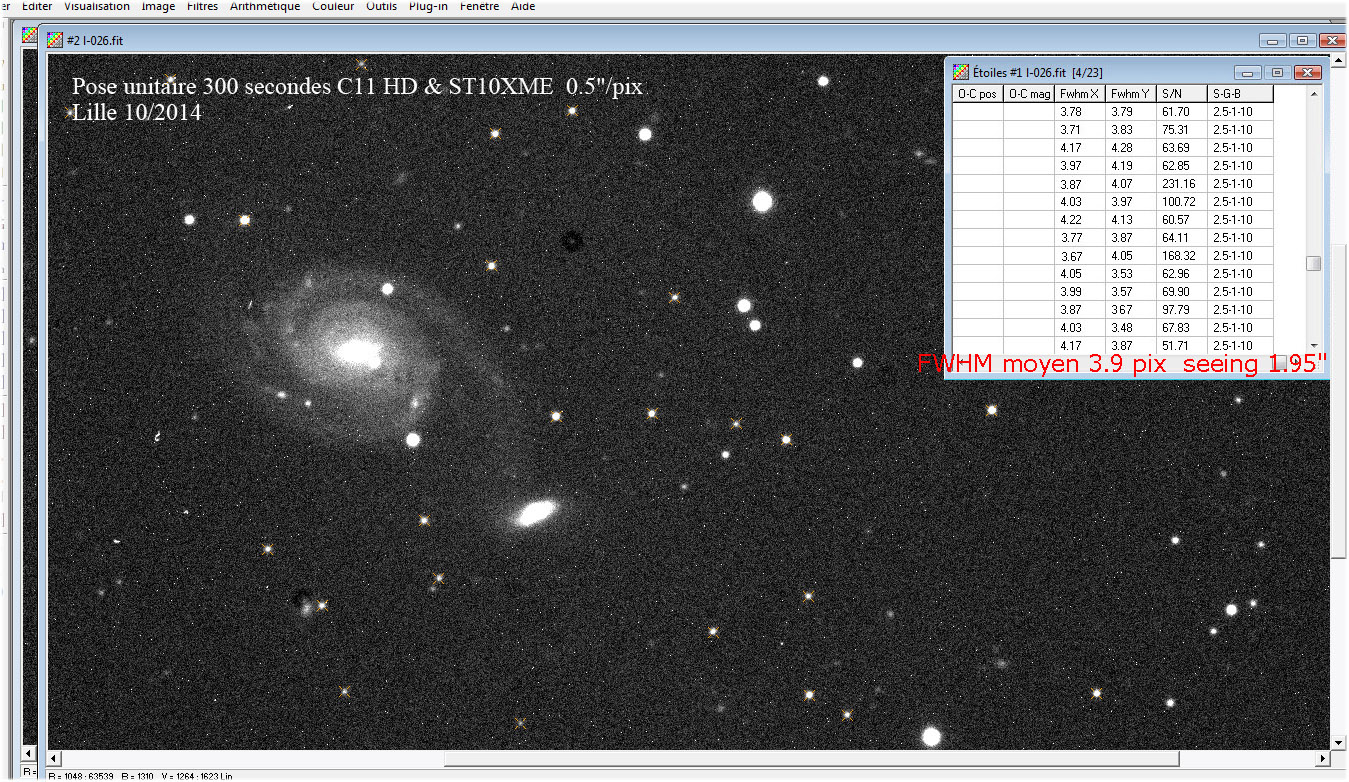The image size is (1349, 782).
Task: Click the Étoiles table scroll-up arrow
Action: coord(1314,94)
